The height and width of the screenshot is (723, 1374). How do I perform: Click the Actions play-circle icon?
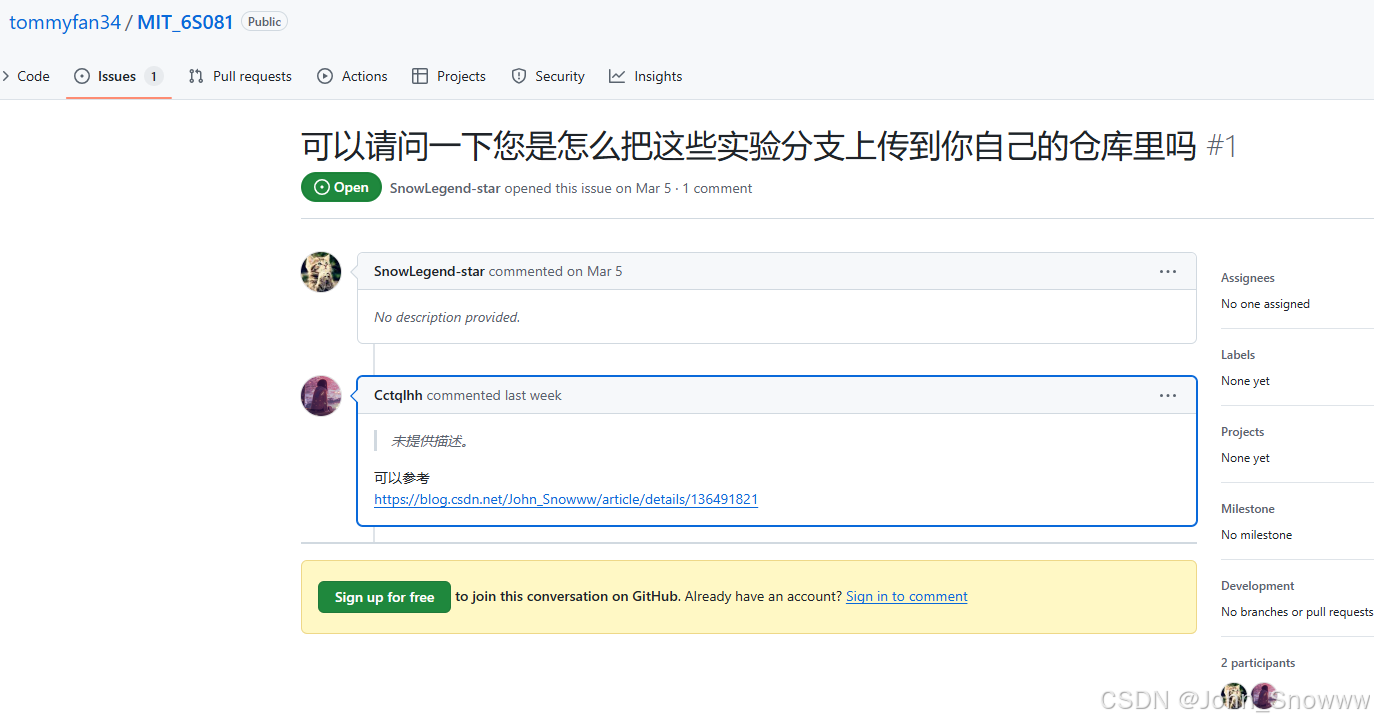(x=324, y=75)
